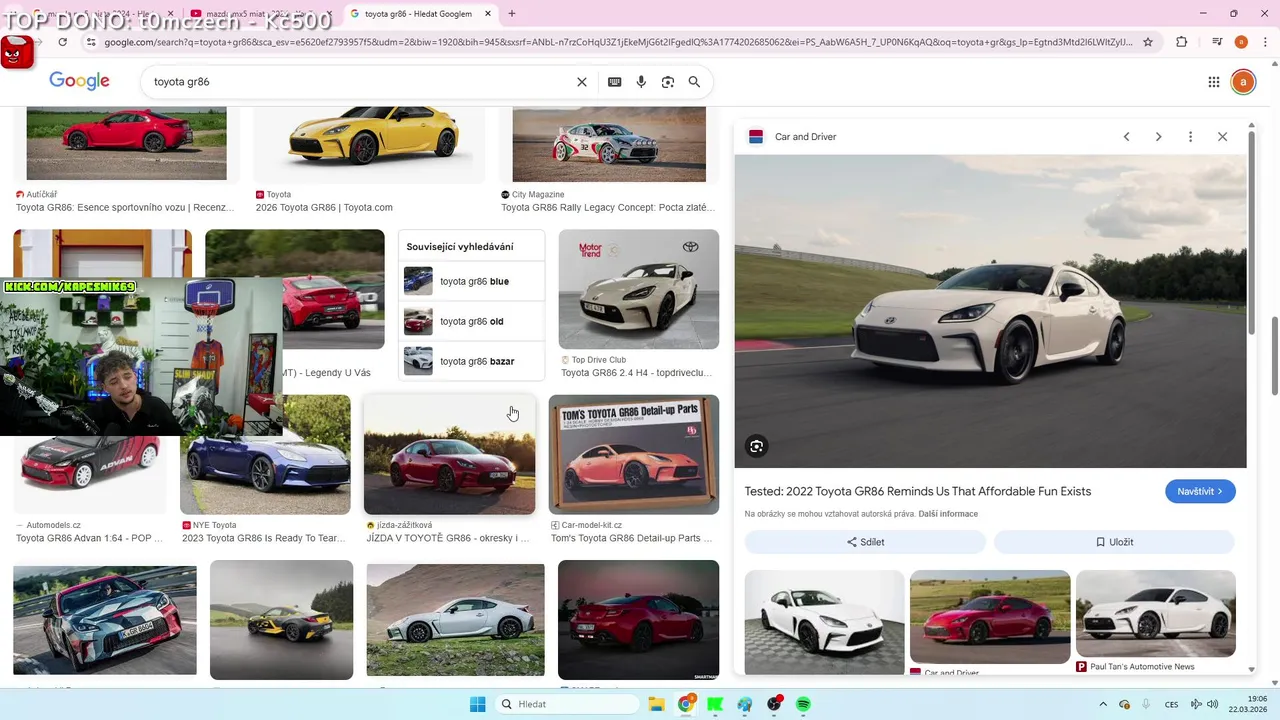
Task: Open Google Lens image search
Action: tap(668, 82)
